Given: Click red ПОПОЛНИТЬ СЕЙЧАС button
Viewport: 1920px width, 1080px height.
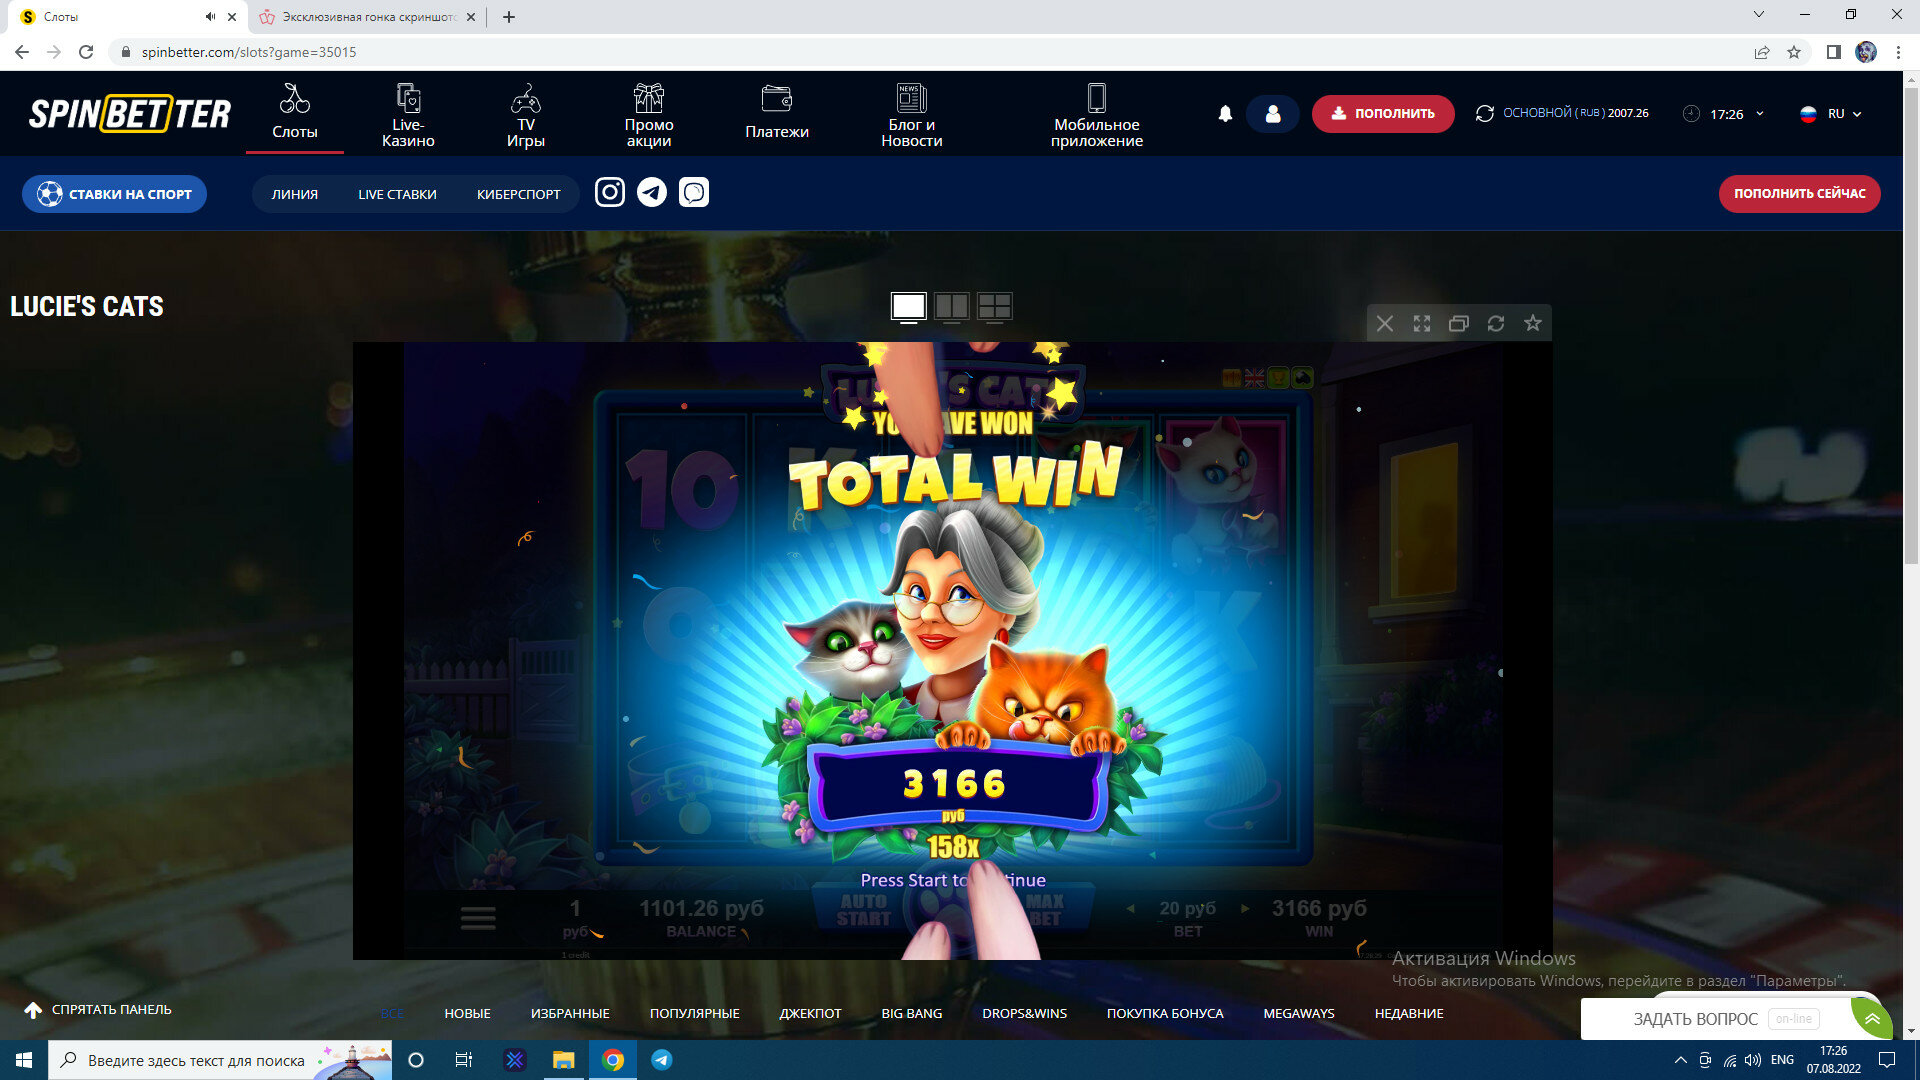Looking at the screenshot, I should (1799, 194).
